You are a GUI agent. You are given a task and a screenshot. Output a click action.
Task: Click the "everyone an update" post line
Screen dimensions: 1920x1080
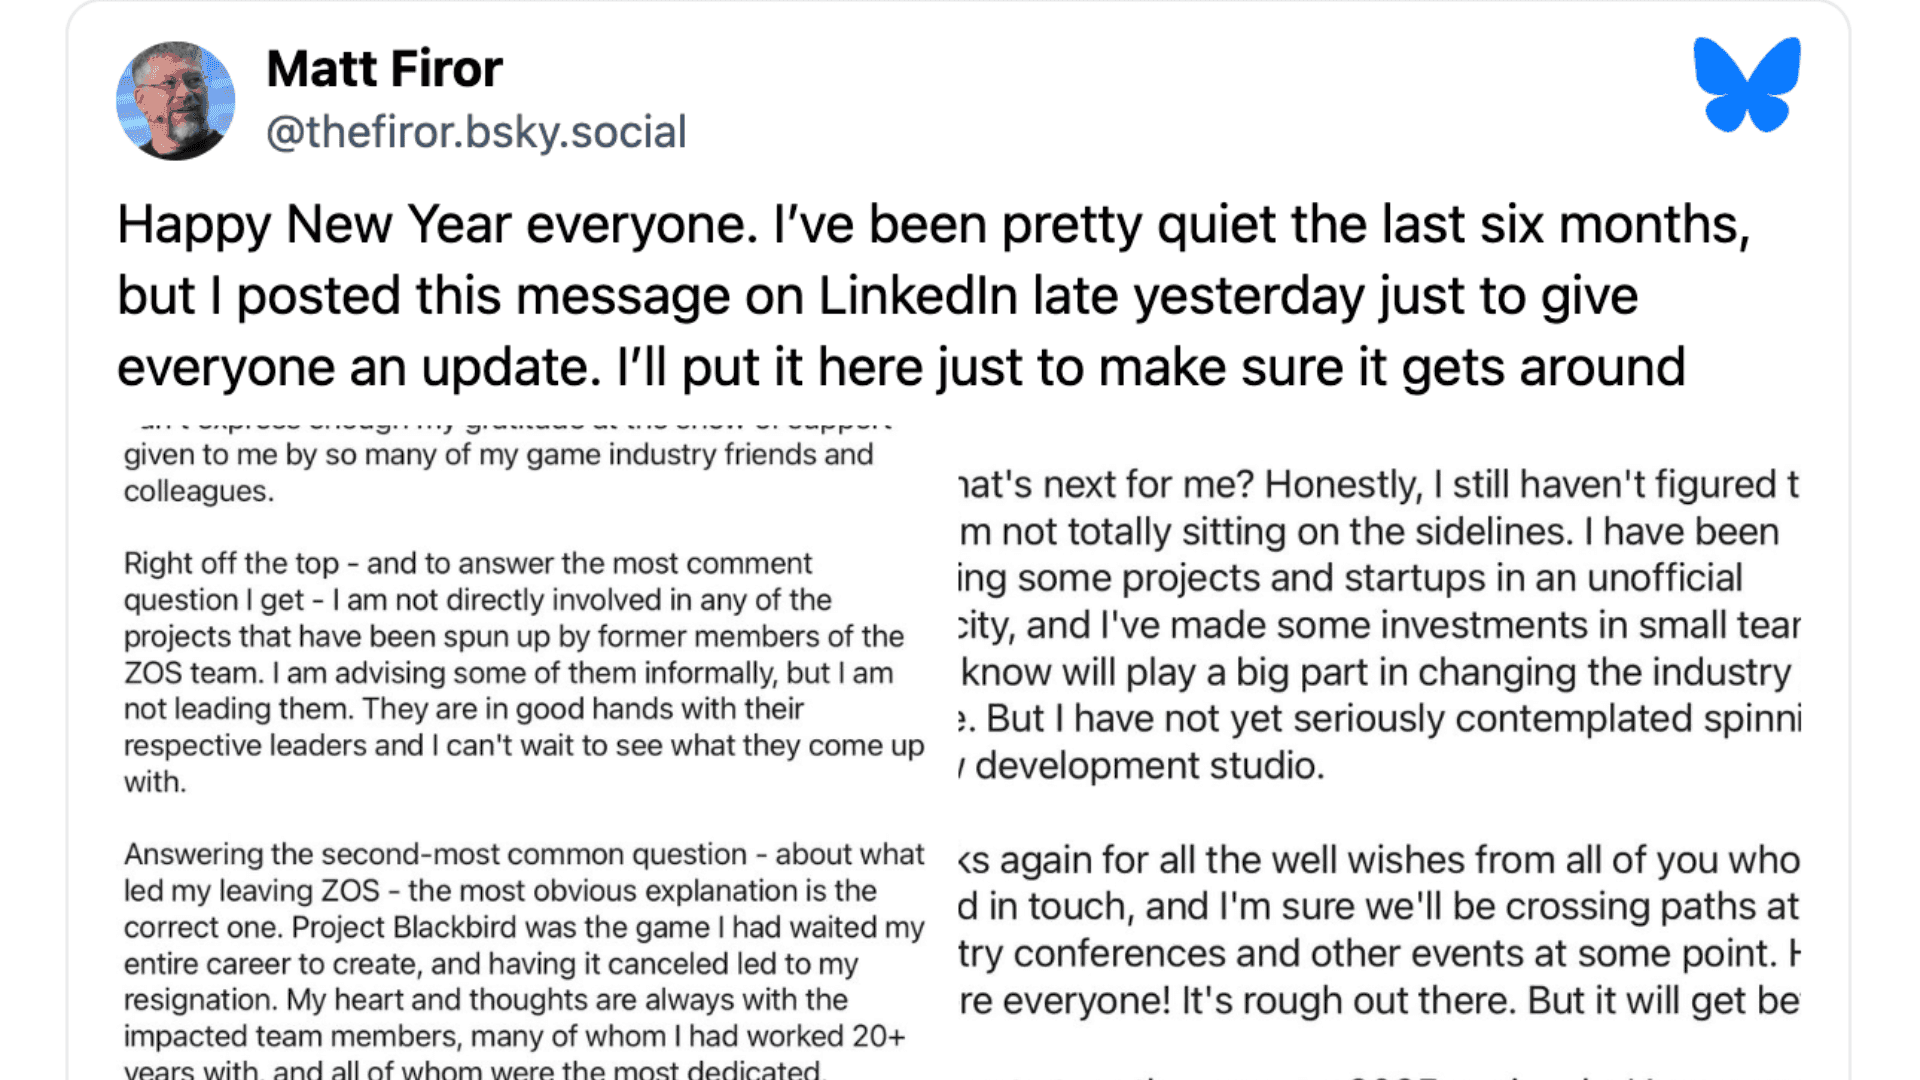359,368
